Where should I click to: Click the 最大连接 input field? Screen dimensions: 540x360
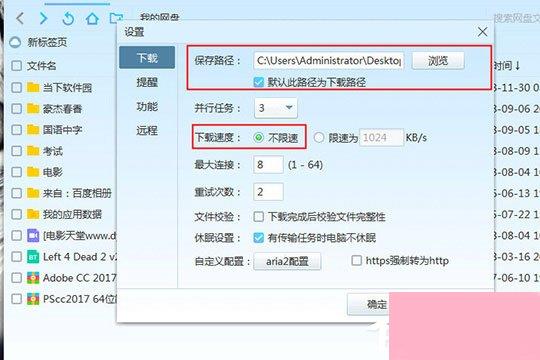[x=268, y=165]
